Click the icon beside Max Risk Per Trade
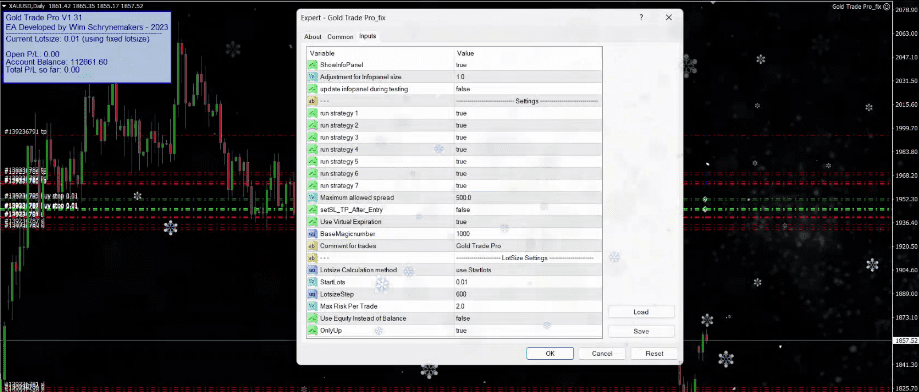 pos(313,306)
